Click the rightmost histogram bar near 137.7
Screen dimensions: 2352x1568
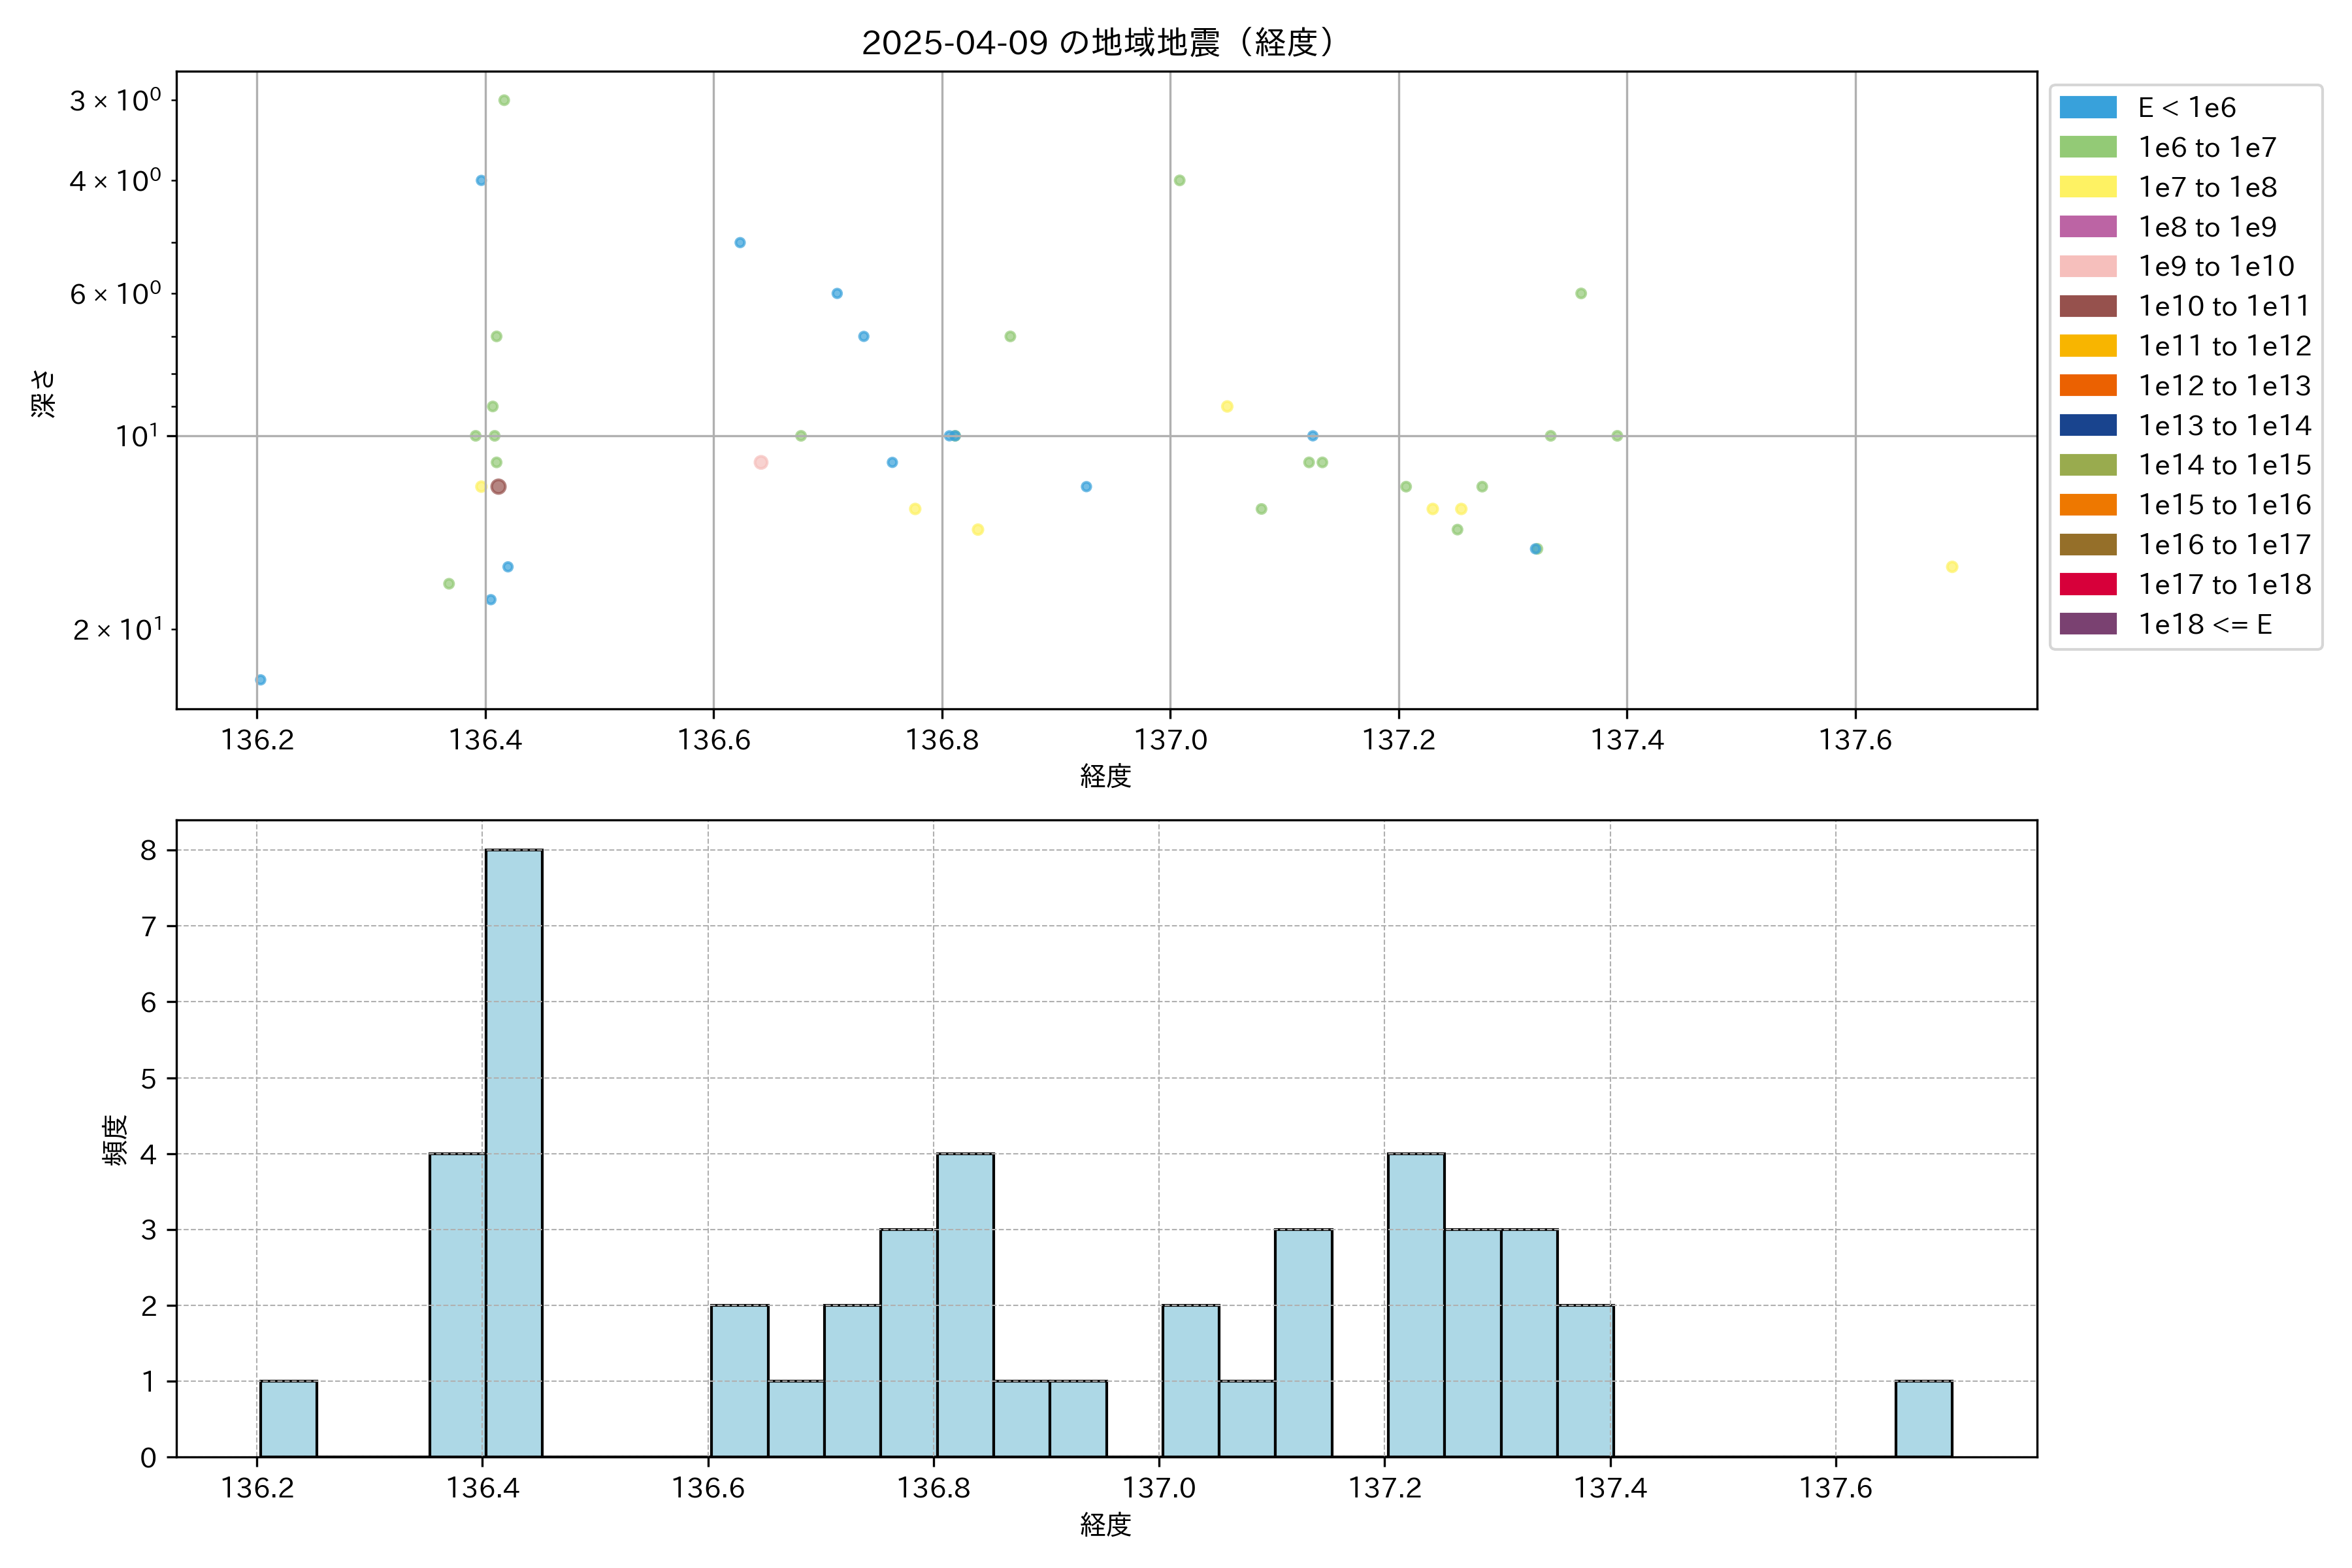coord(1923,1418)
